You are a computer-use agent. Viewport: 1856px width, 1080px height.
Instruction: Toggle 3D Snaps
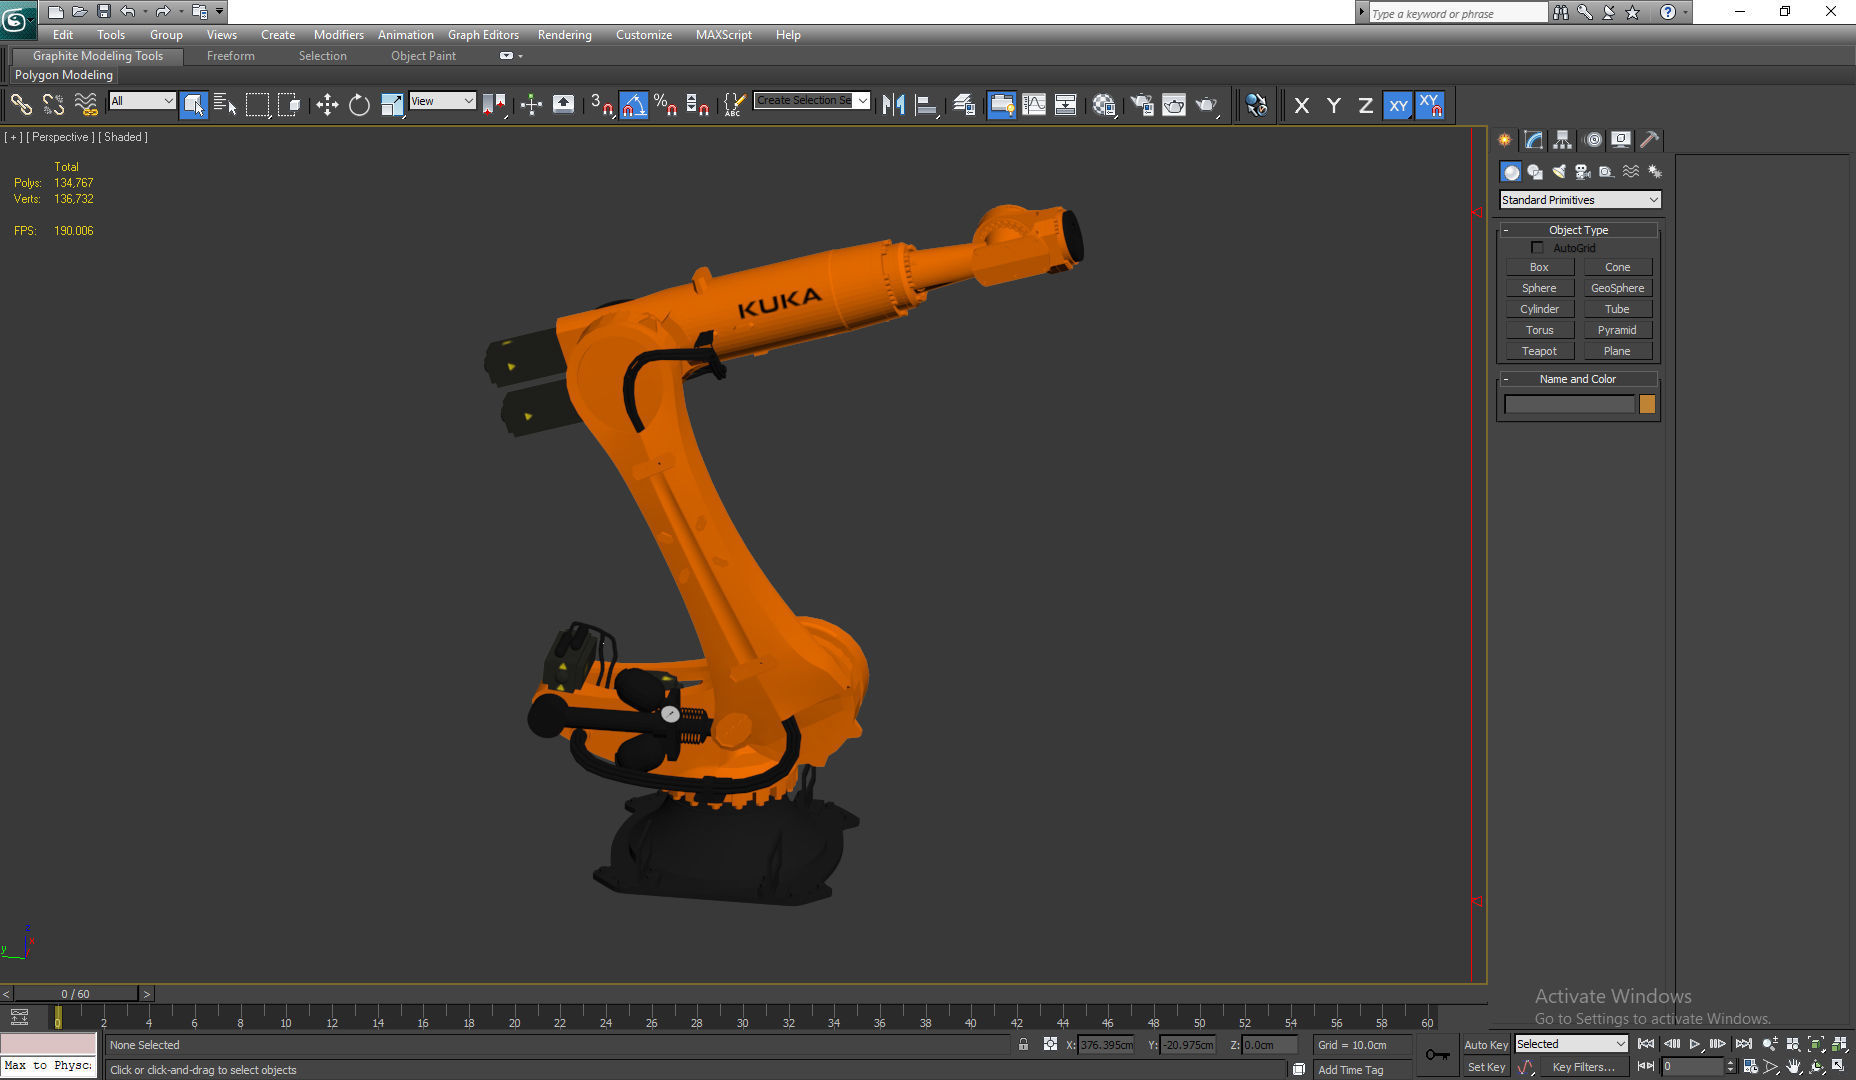602,104
